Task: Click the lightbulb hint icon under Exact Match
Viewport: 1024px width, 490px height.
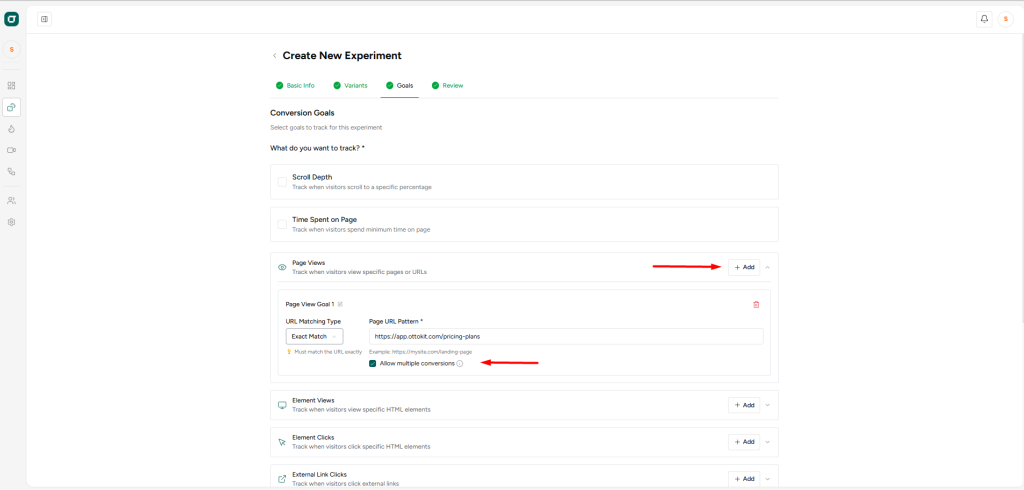Action: coord(289,351)
